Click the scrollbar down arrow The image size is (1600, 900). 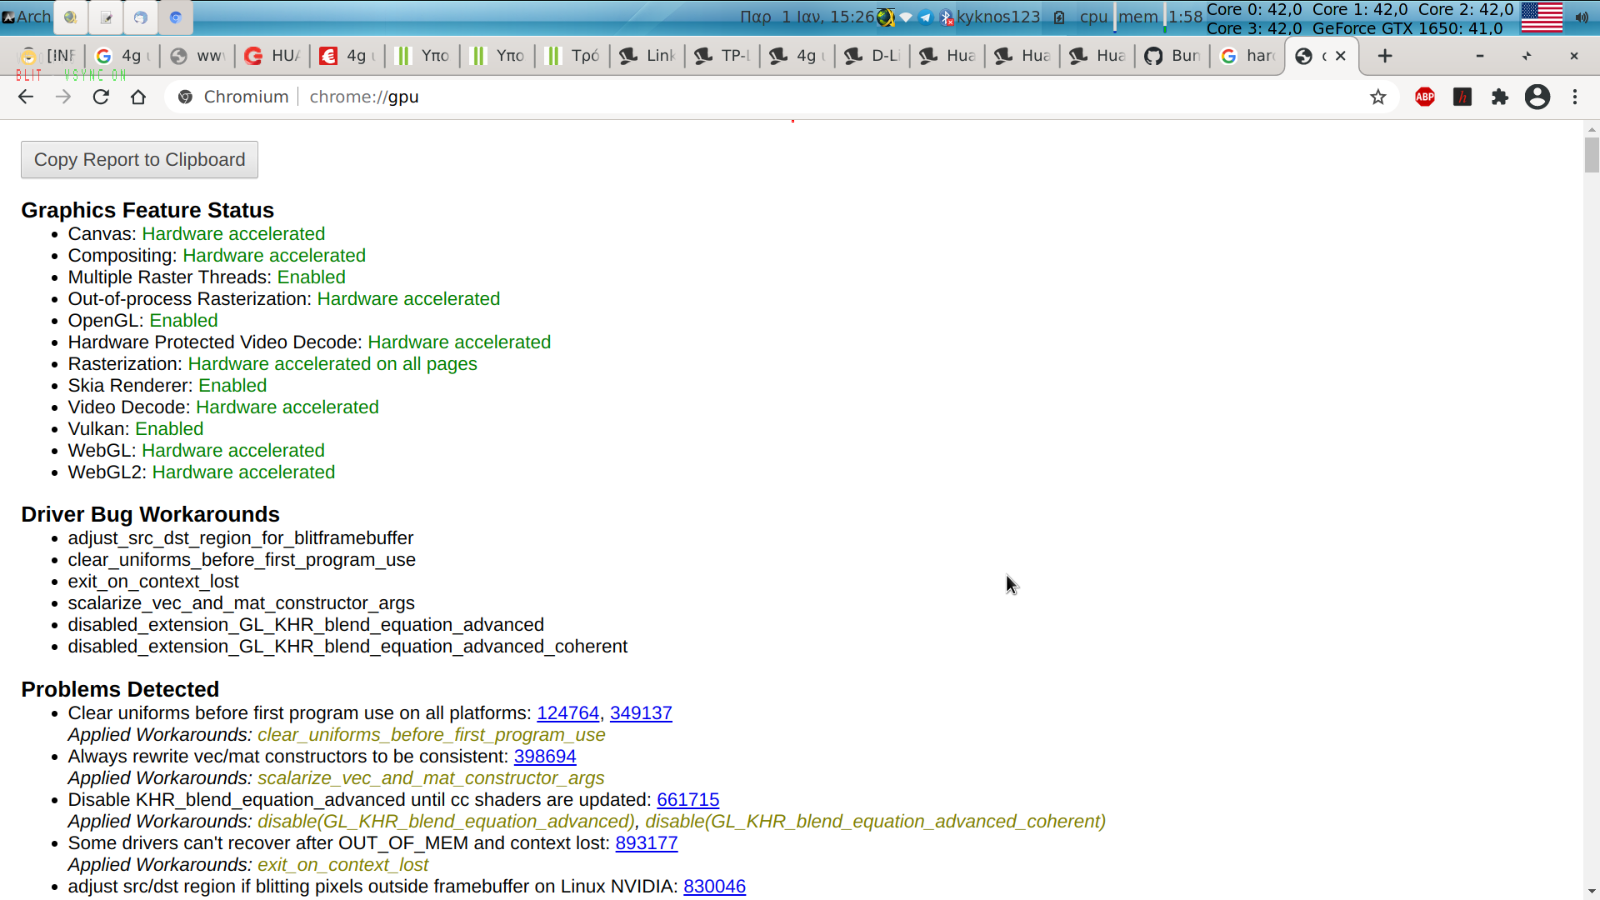click(x=1591, y=891)
